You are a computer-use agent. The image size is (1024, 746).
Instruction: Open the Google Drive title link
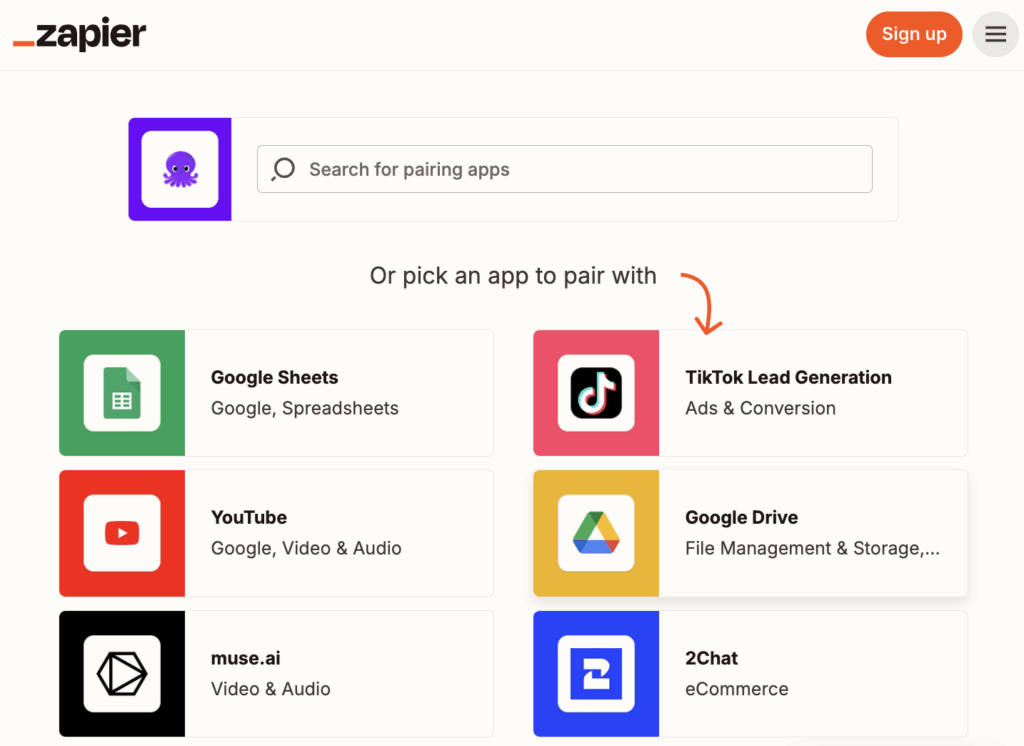tap(741, 517)
